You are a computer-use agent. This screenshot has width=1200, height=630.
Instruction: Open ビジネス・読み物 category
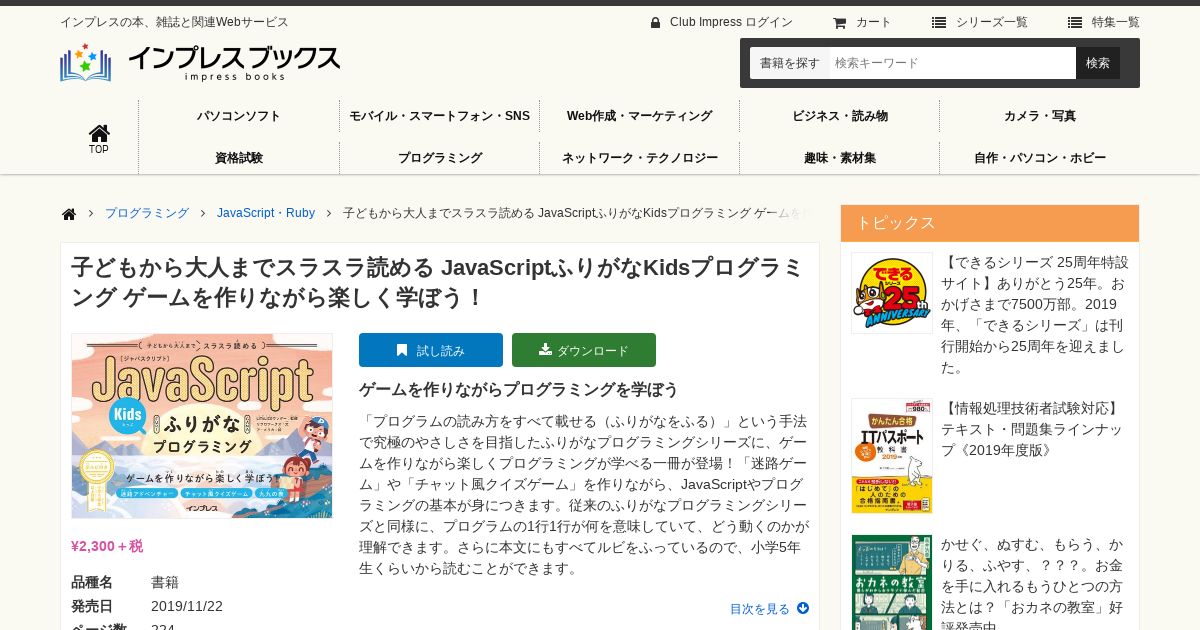click(x=839, y=116)
